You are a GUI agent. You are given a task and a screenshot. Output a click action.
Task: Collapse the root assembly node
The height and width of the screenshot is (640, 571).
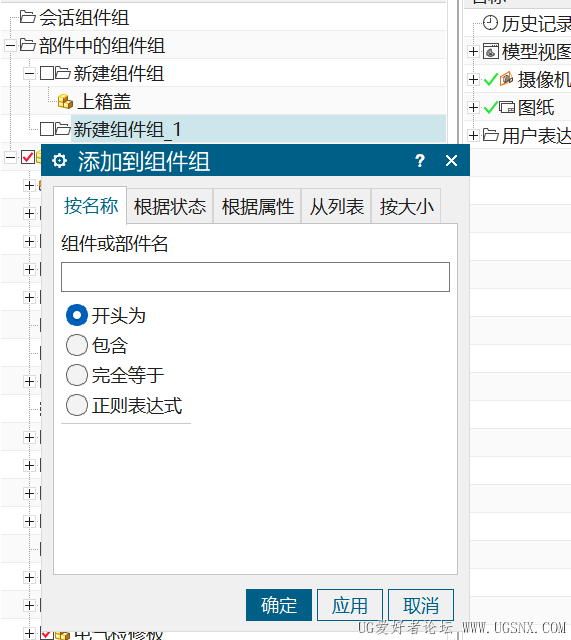pos(10,157)
